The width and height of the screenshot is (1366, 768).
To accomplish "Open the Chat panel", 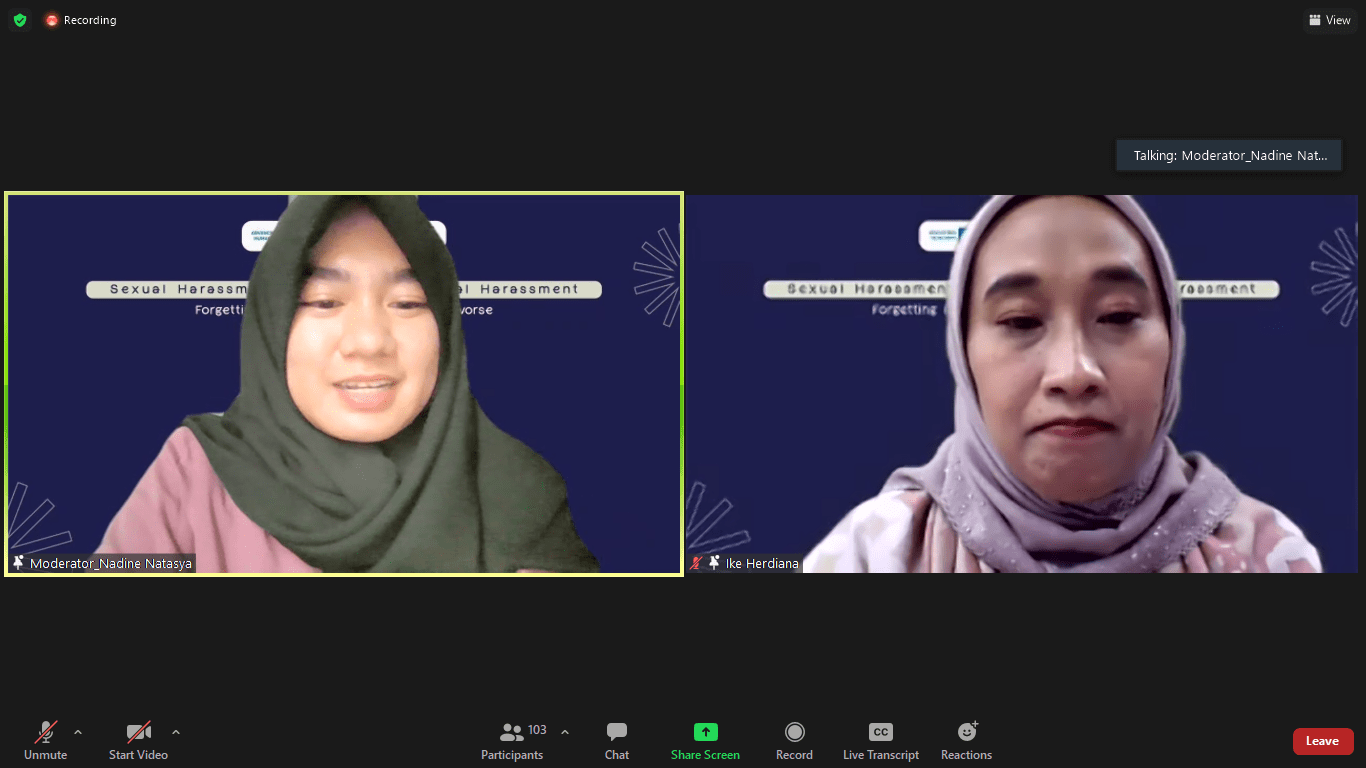I will [x=617, y=741].
